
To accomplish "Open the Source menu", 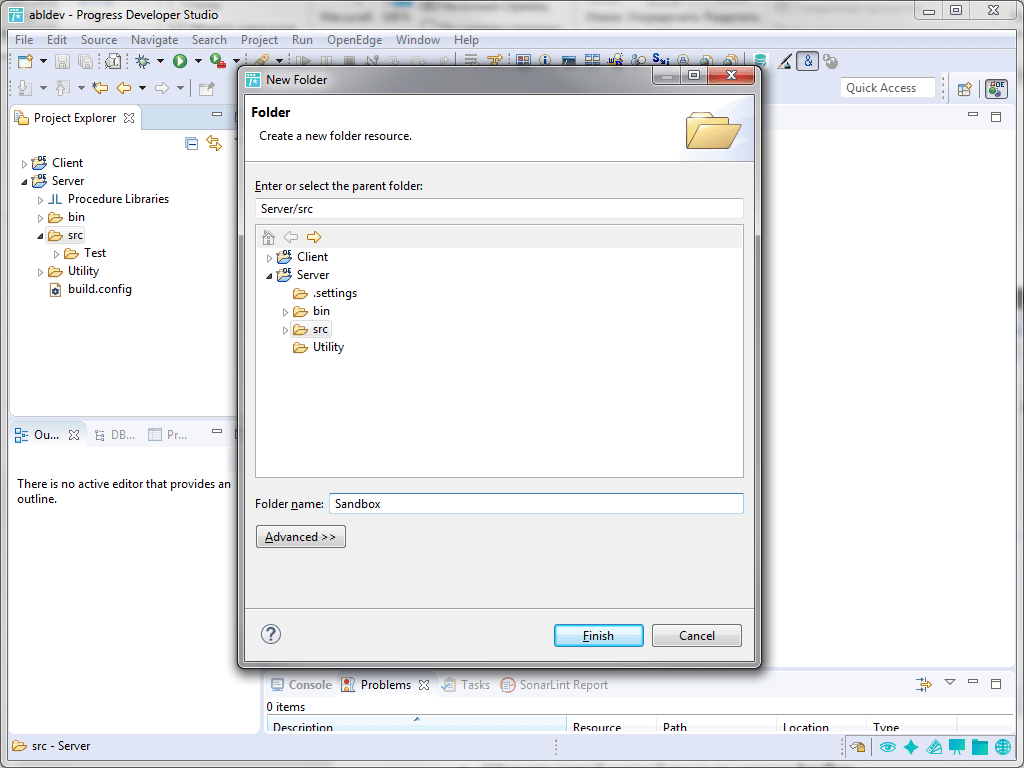I will [x=99, y=40].
